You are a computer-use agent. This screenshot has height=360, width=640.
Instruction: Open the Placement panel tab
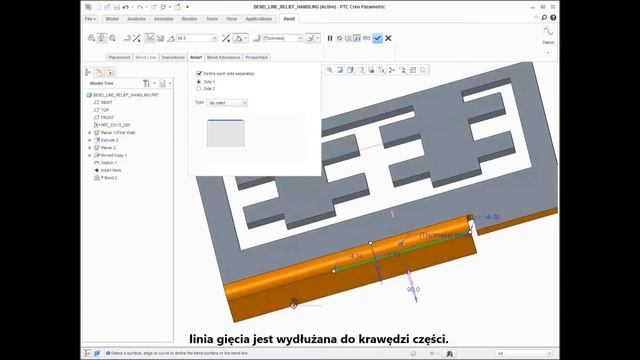click(119, 58)
